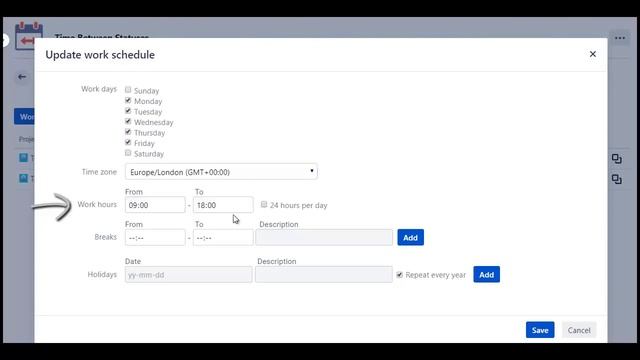Toggle Repeat every year checkbox

coord(400,275)
